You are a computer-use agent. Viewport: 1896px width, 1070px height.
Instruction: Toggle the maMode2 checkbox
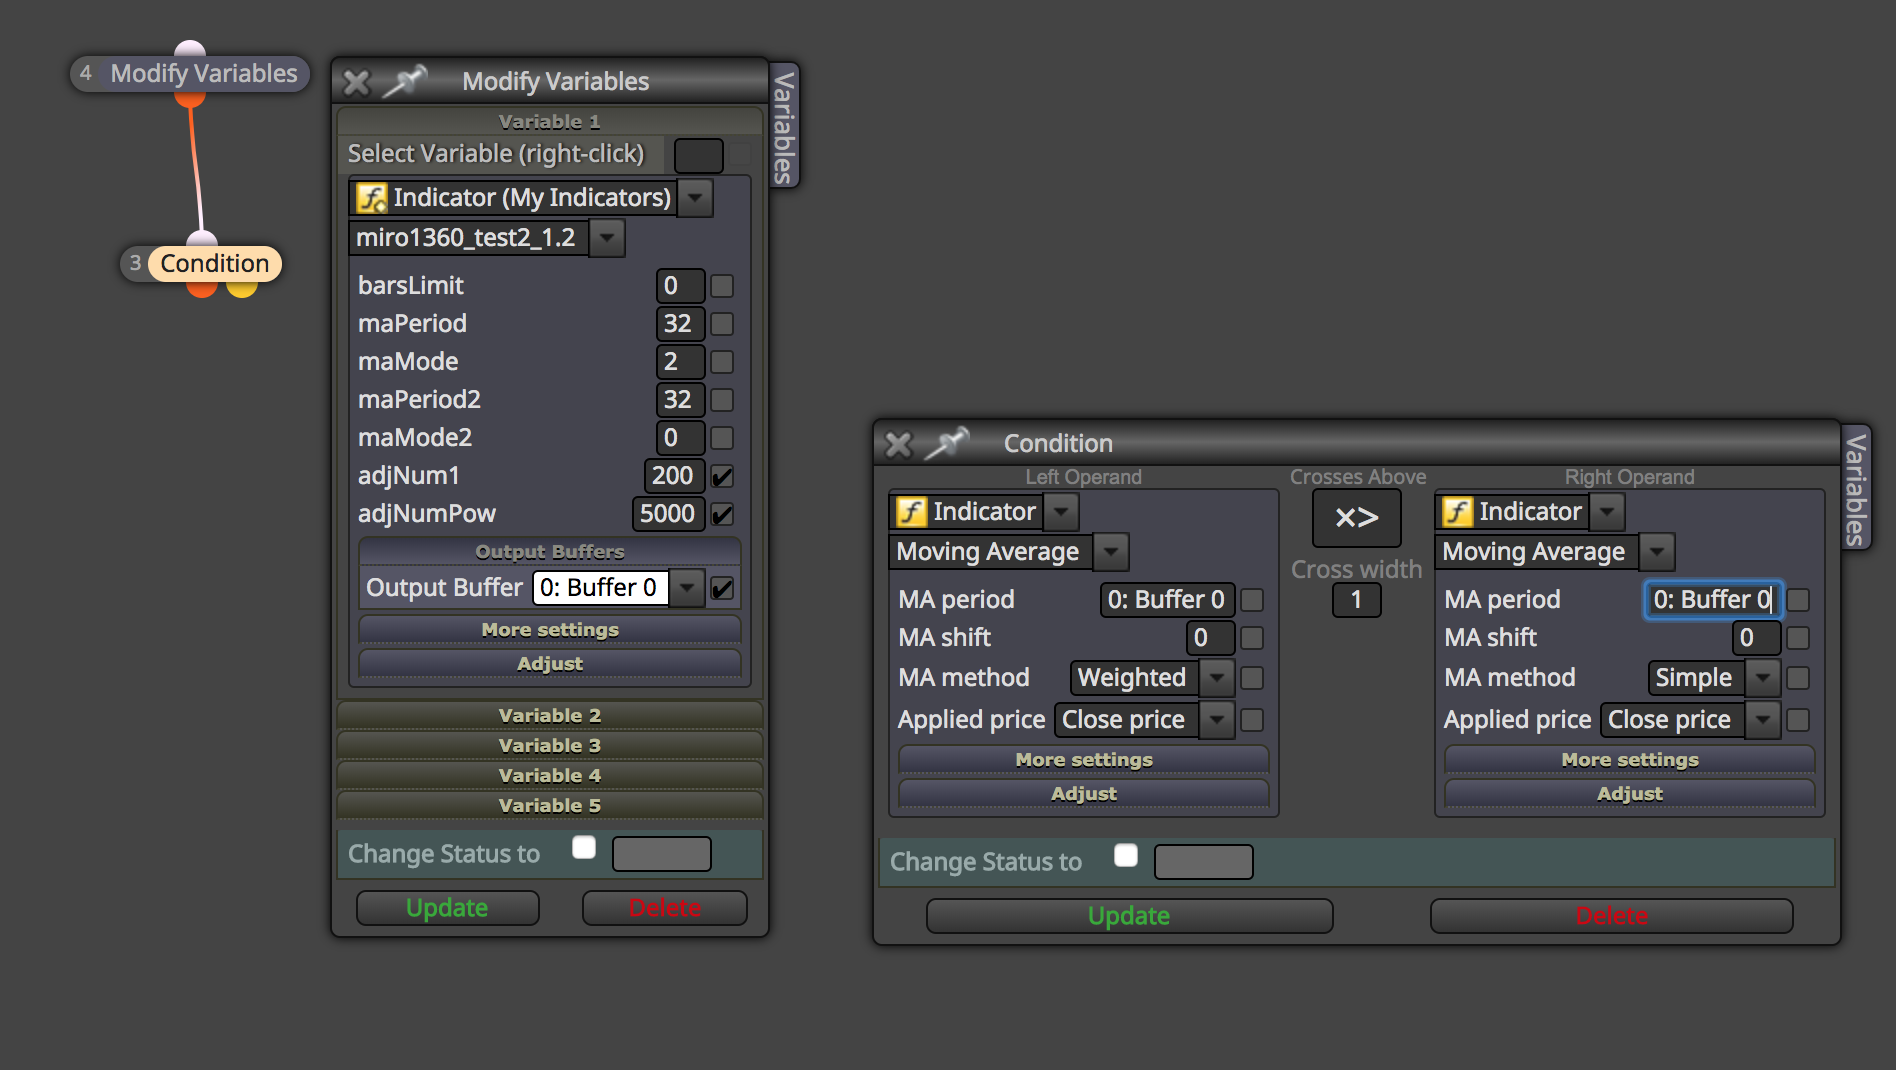point(722,438)
